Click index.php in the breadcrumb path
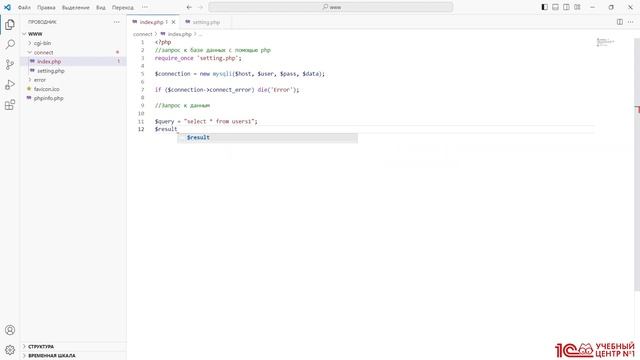Image resolution: width=640 pixels, height=360 pixels. click(180, 34)
